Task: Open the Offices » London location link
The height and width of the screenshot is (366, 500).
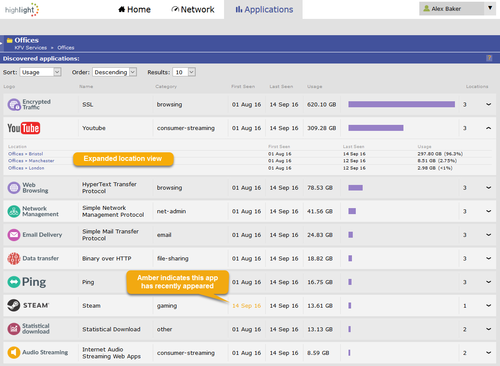Action: 26,168
